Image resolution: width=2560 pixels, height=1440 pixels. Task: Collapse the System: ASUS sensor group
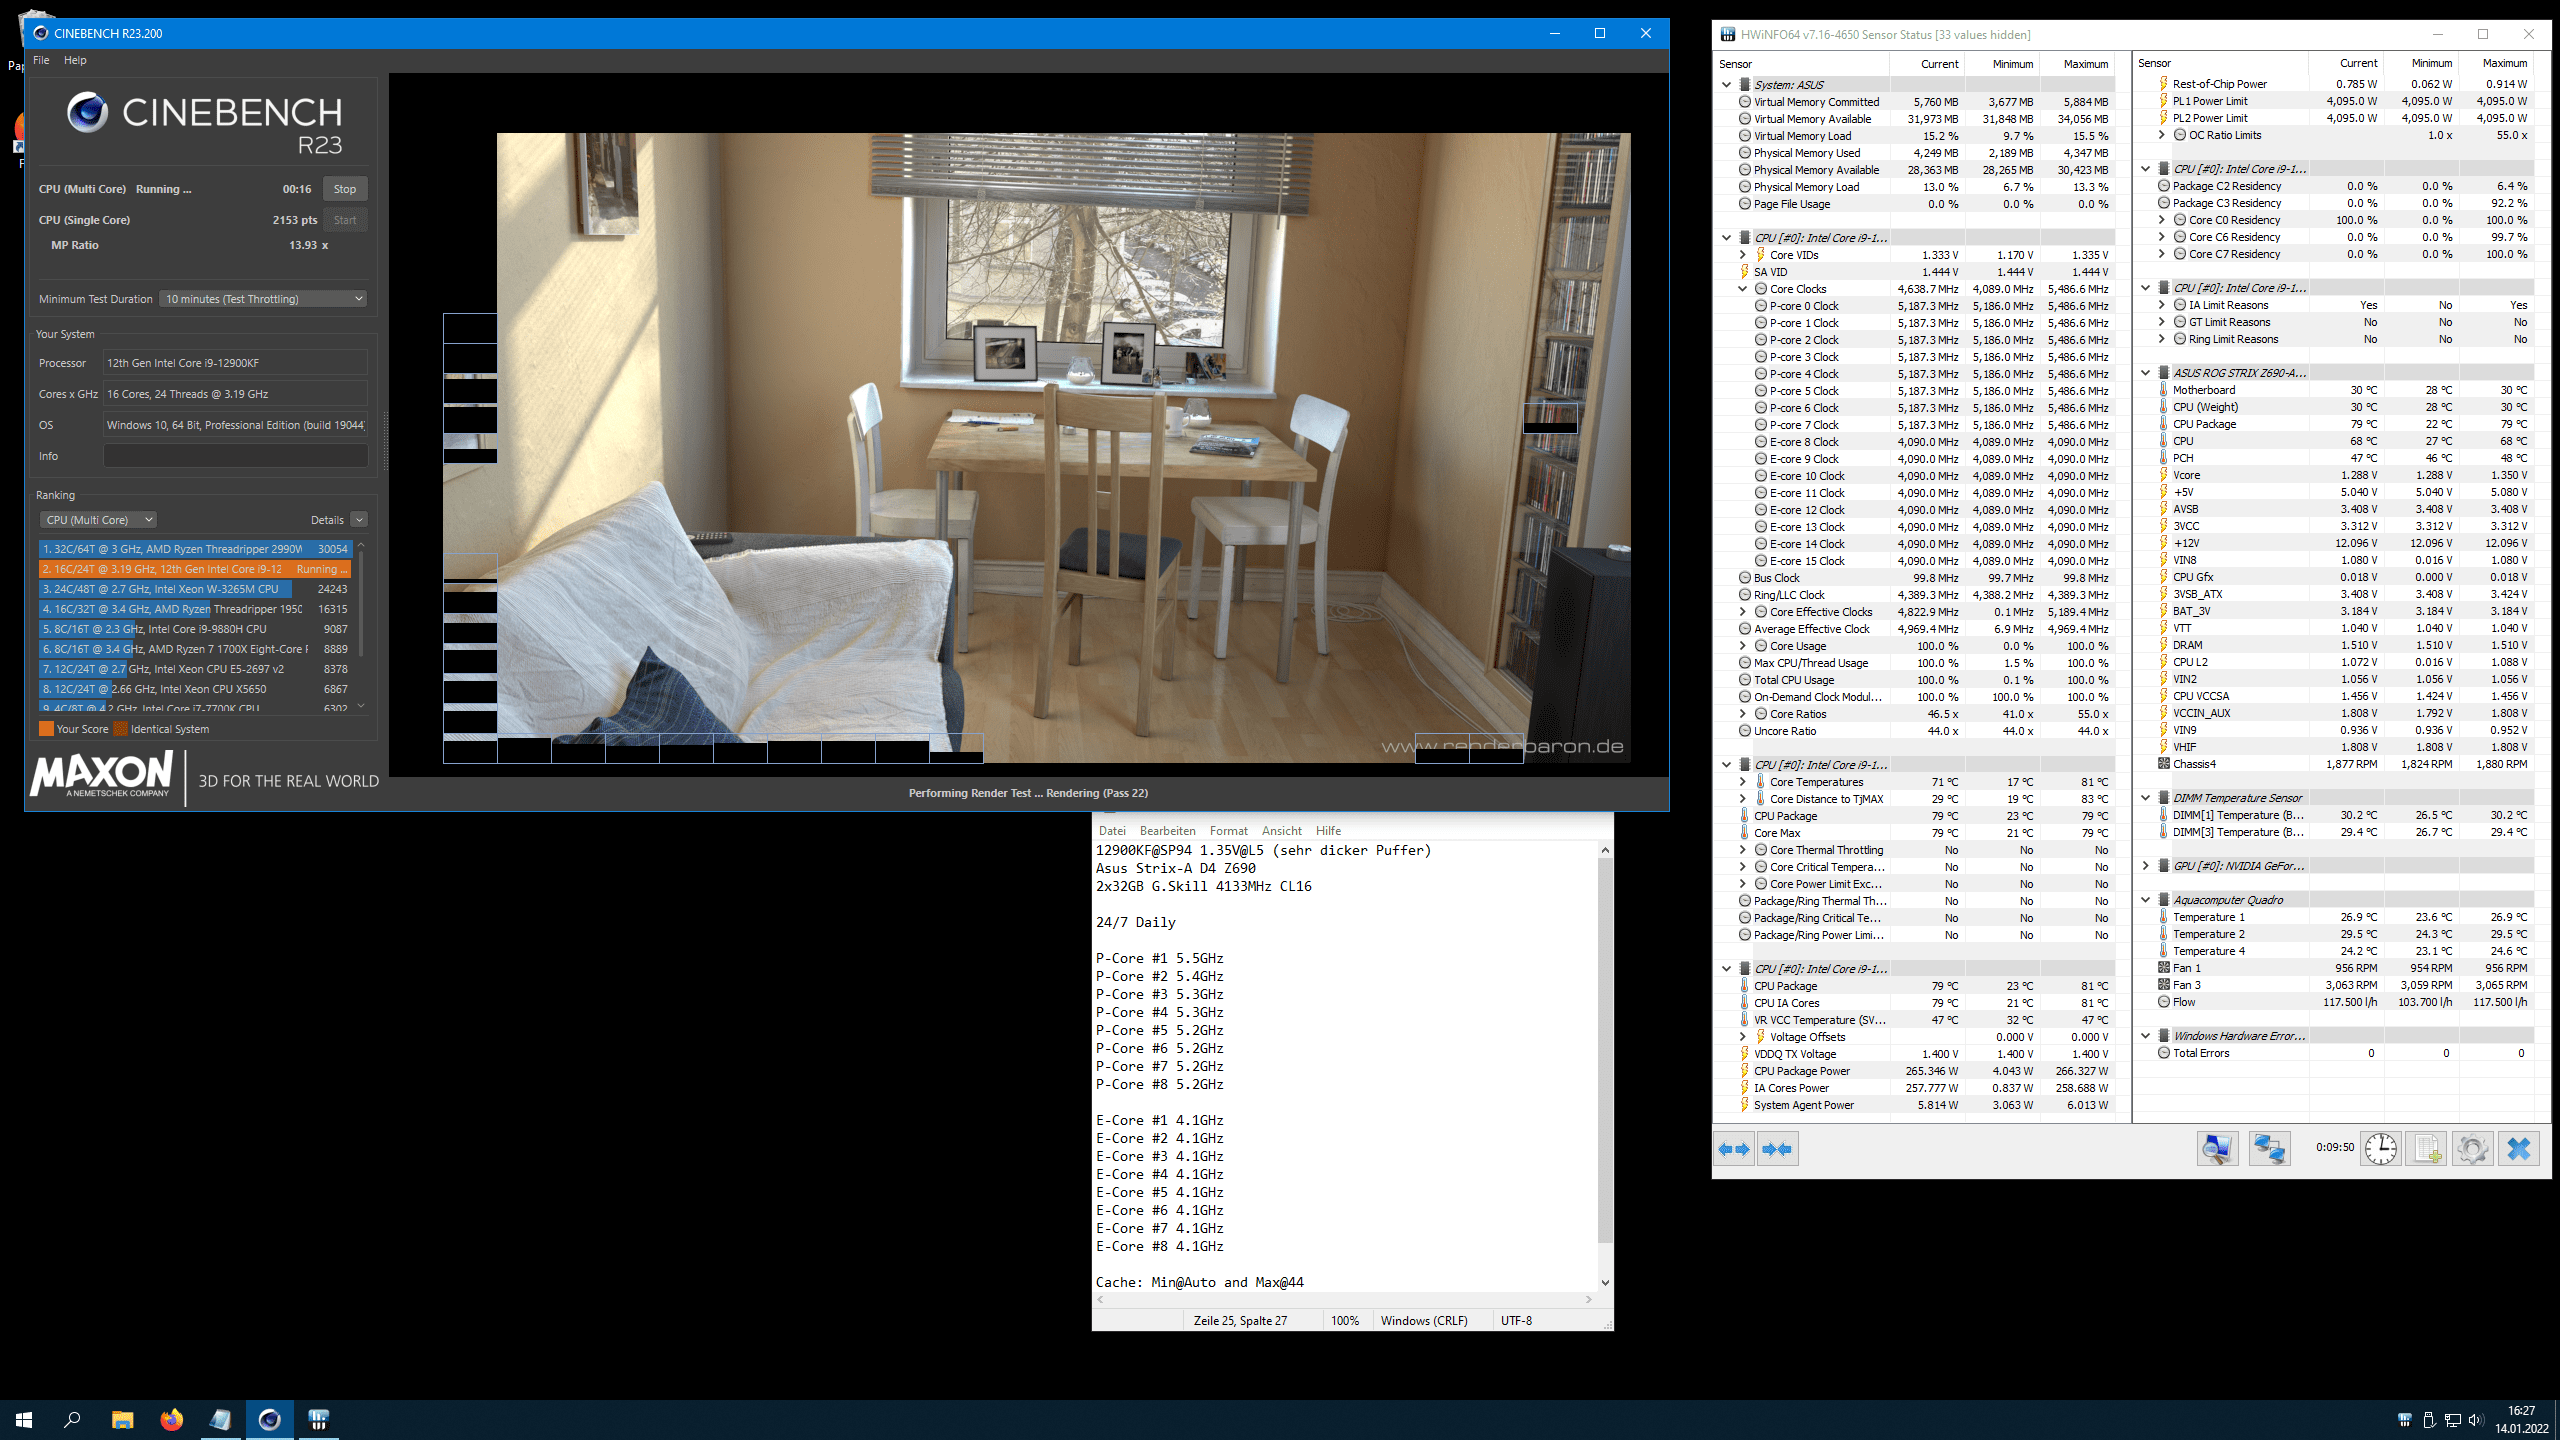tap(1727, 85)
